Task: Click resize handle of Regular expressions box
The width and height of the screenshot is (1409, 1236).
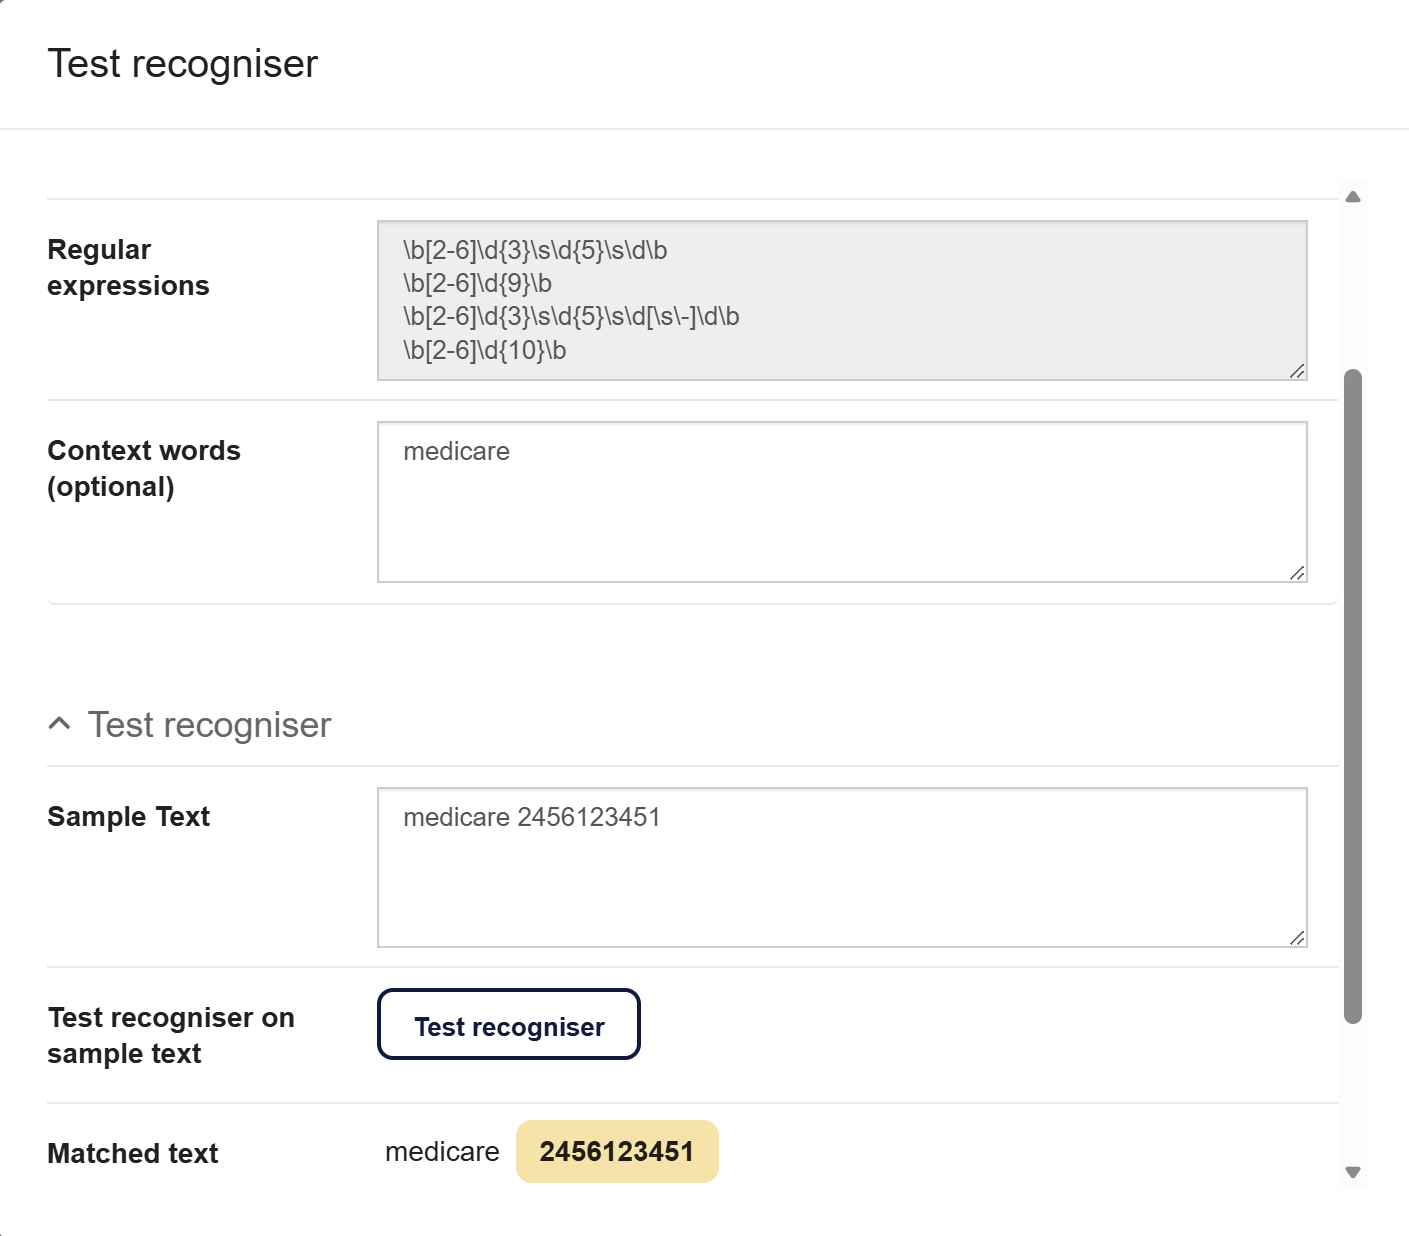Action: pyautogui.click(x=1297, y=371)
